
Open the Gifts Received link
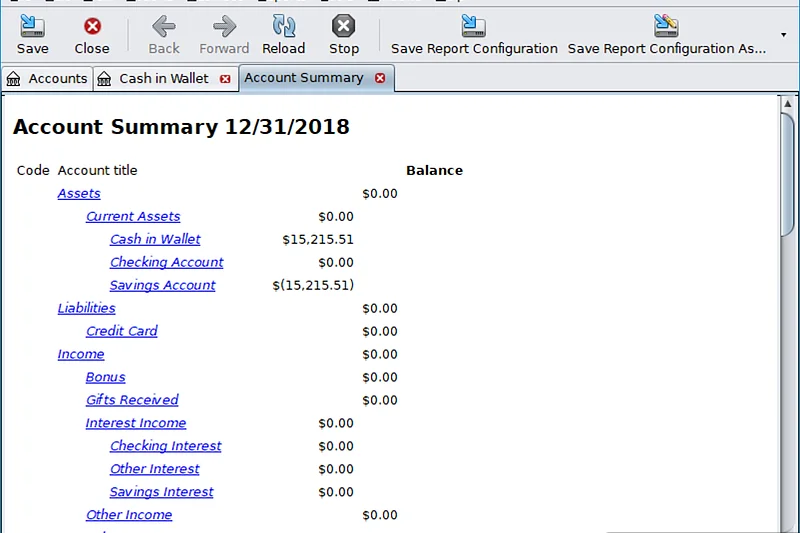pos(132,400)
